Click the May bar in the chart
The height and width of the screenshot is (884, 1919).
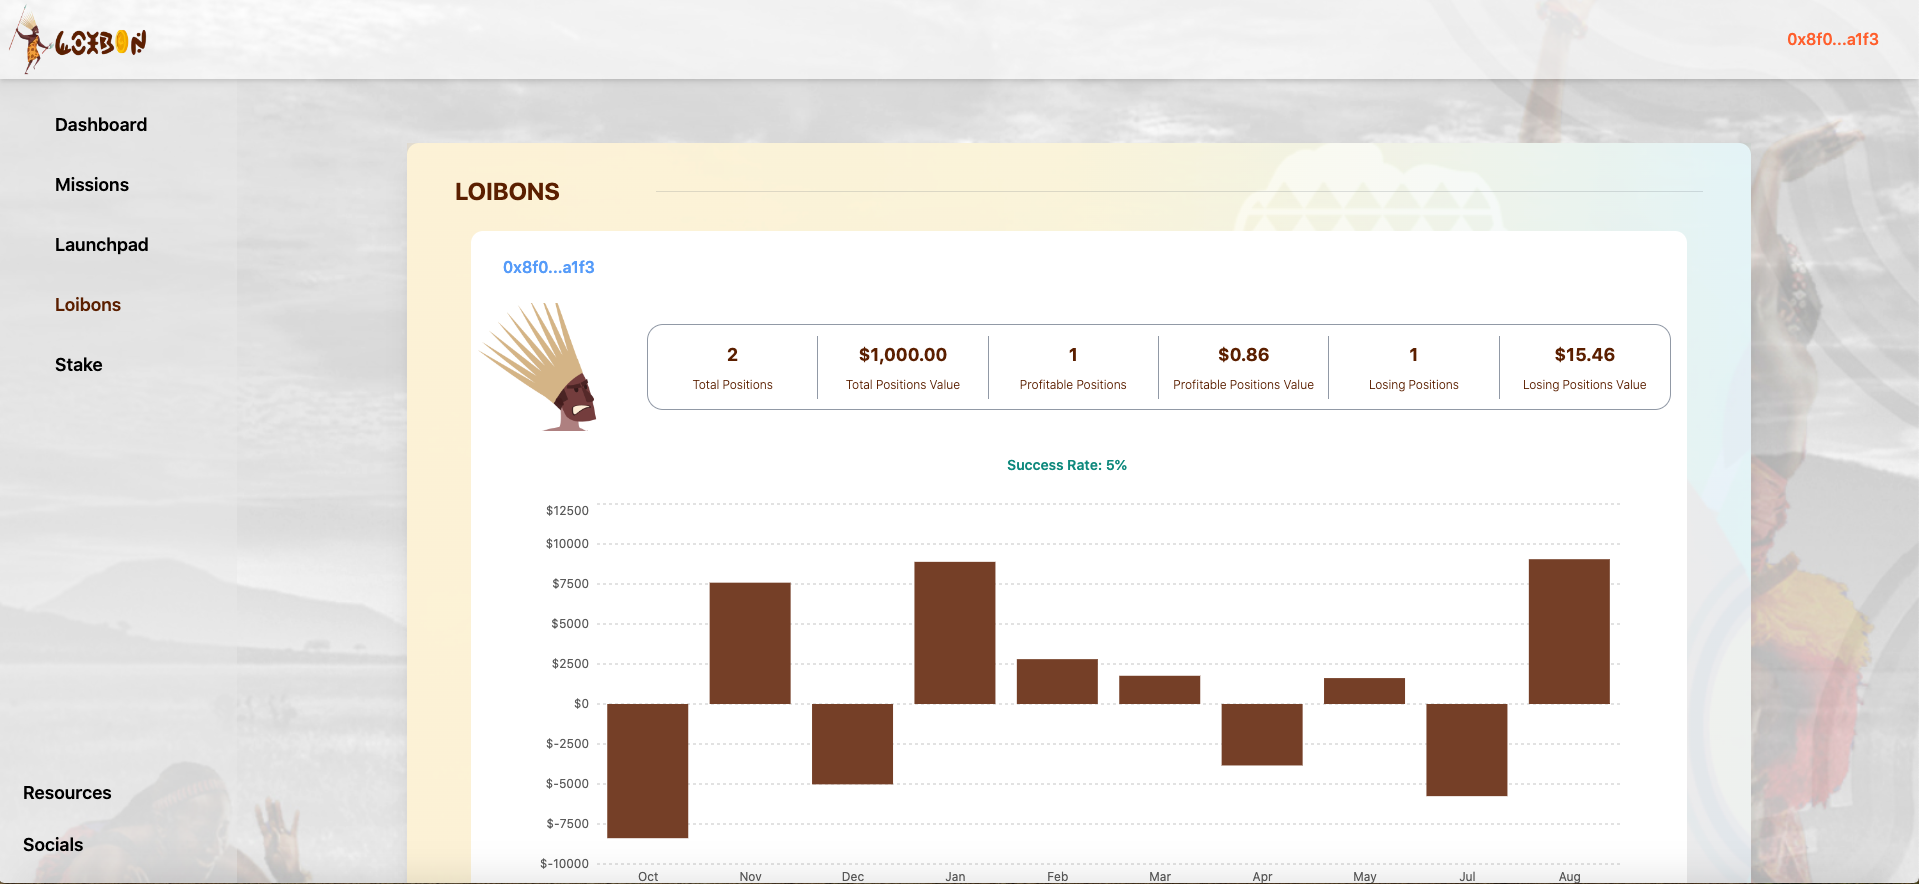(1365, 691)
